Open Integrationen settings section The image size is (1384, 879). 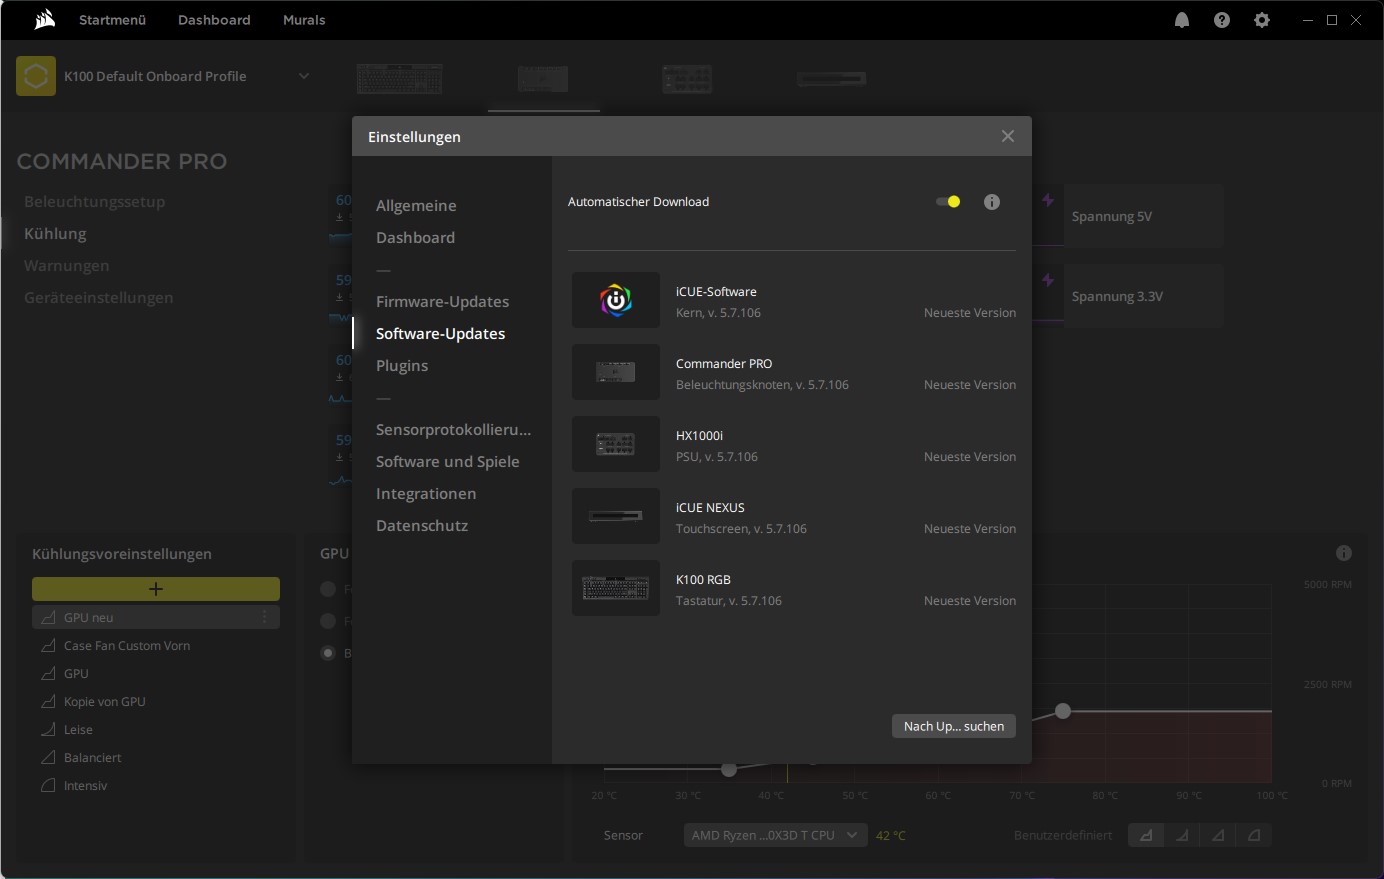tap(426, 493)
